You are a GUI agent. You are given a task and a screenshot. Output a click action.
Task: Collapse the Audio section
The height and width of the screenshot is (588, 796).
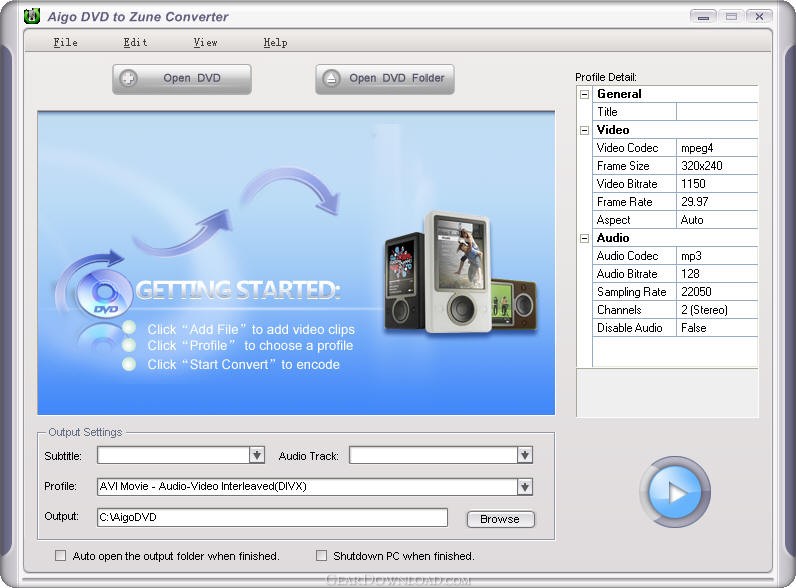584,238
